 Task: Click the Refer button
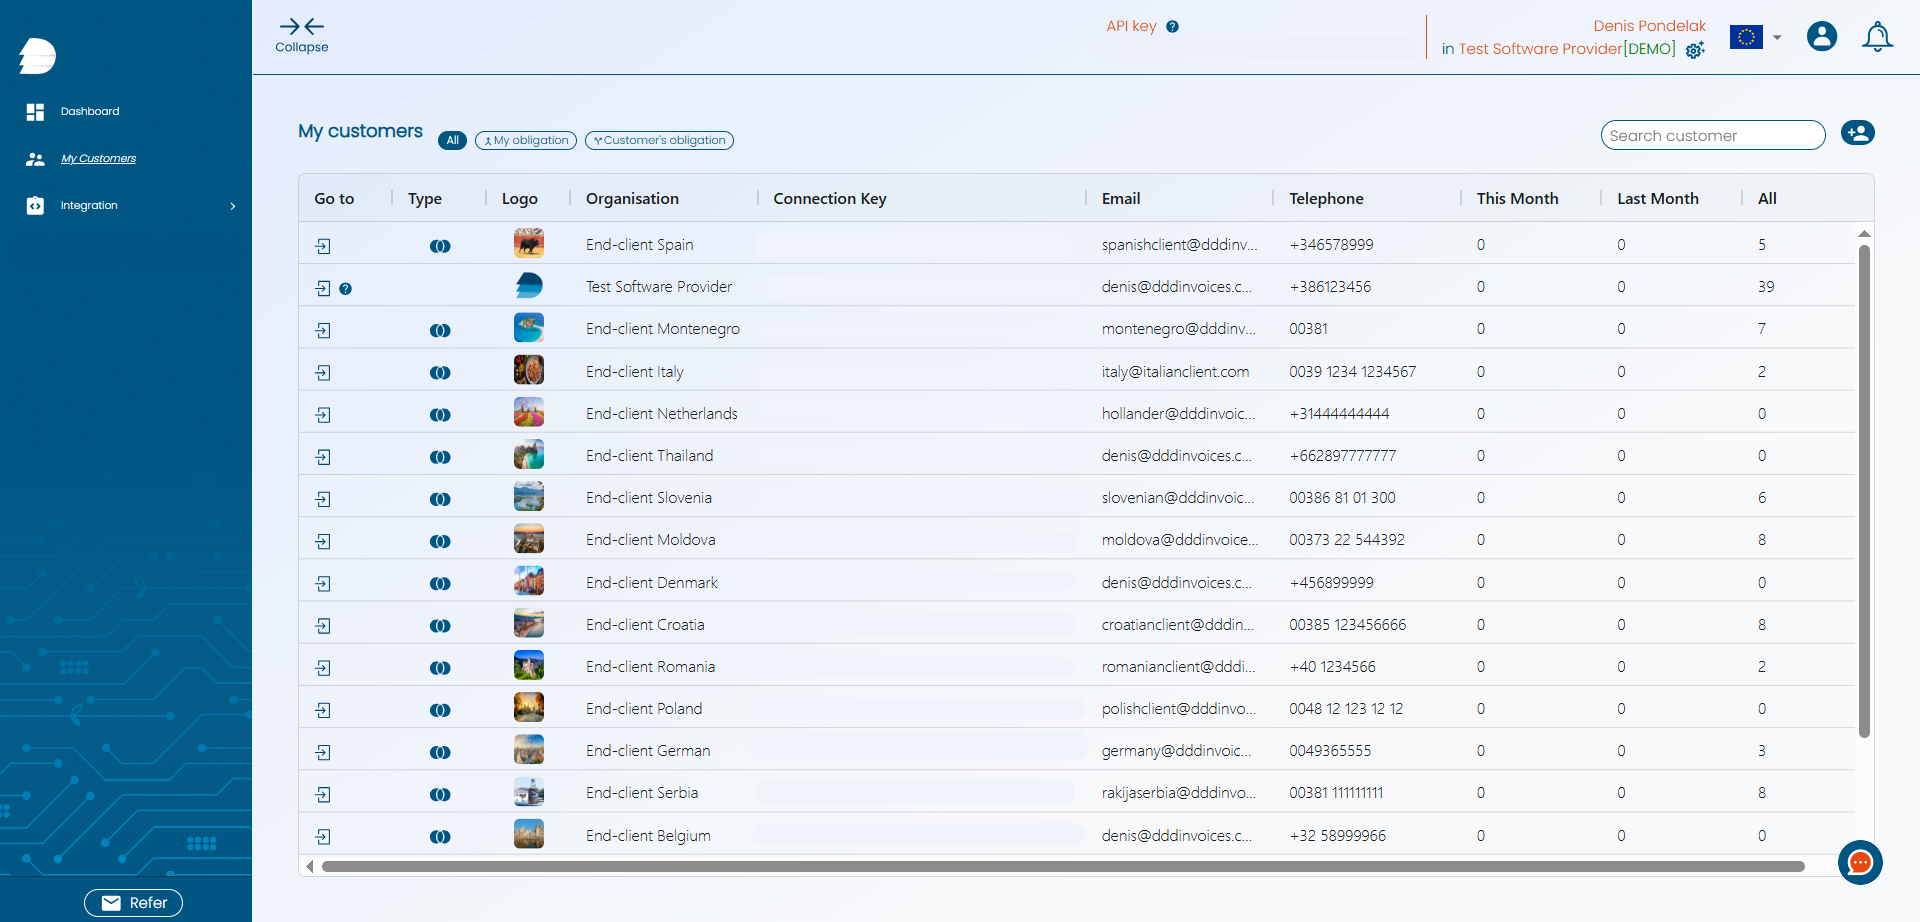click(133, 903)
